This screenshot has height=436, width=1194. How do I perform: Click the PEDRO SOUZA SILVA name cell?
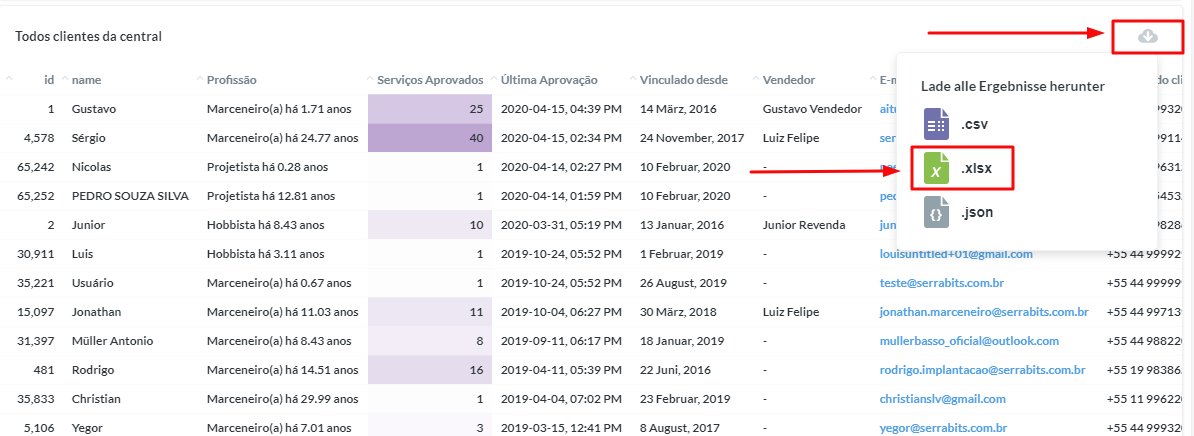[x=130, y=196]
